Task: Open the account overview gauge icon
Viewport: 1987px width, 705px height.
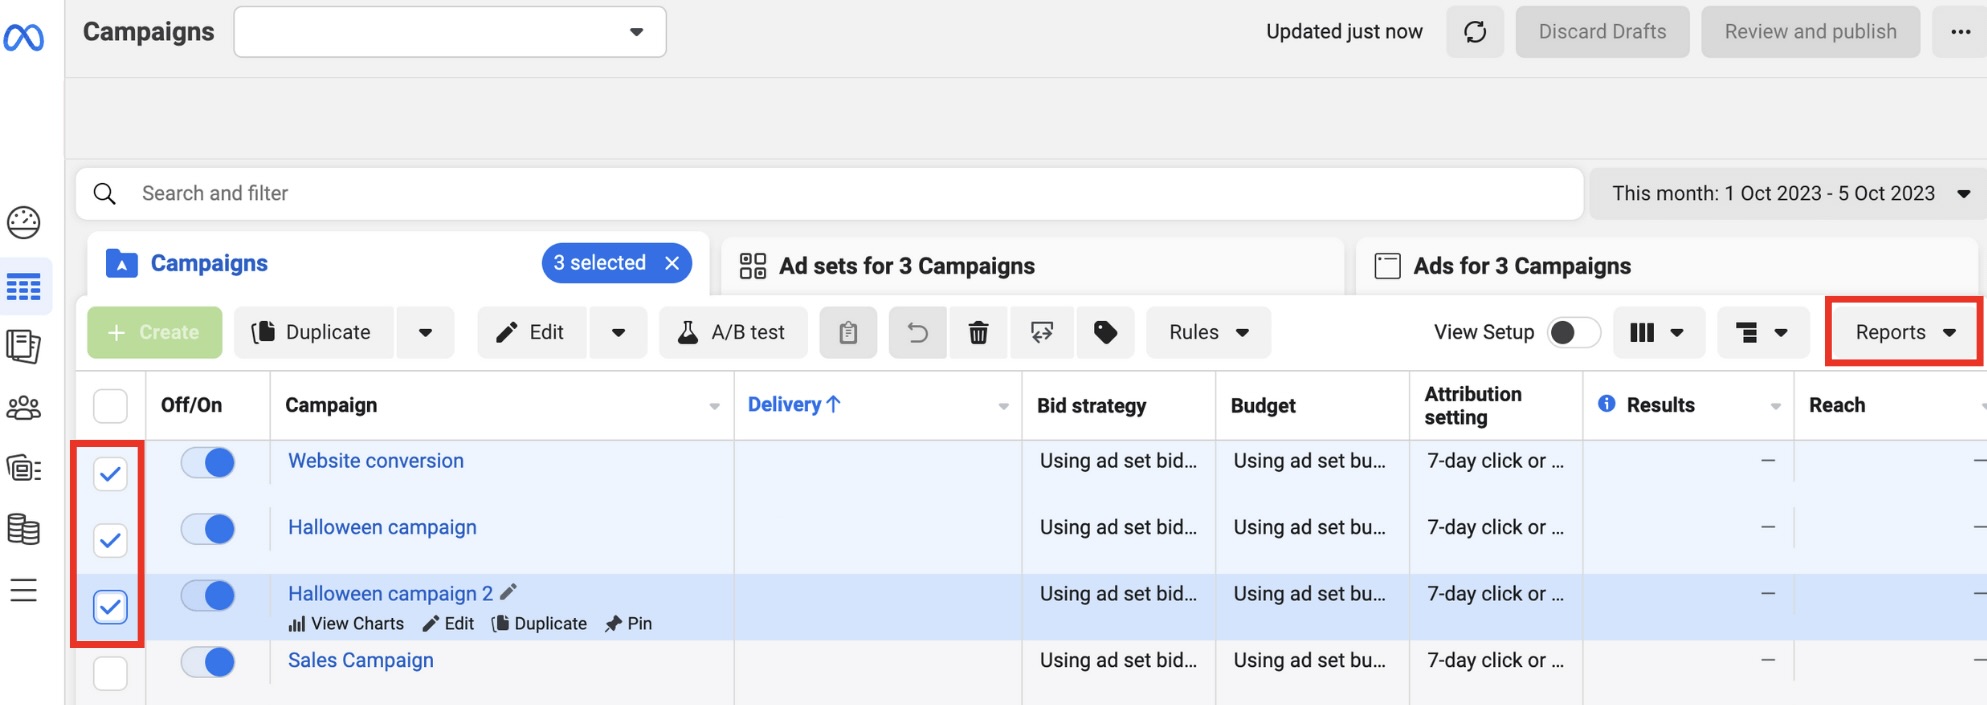Action: tap(24, 222)
